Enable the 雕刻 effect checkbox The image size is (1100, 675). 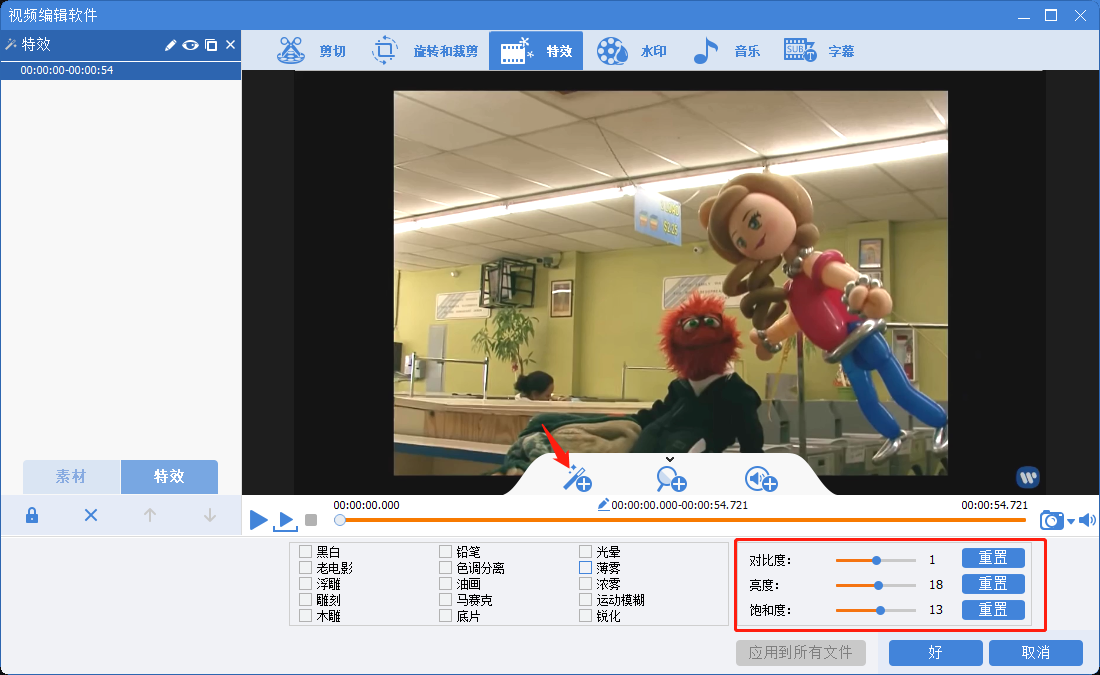click(x=305, y=600)
